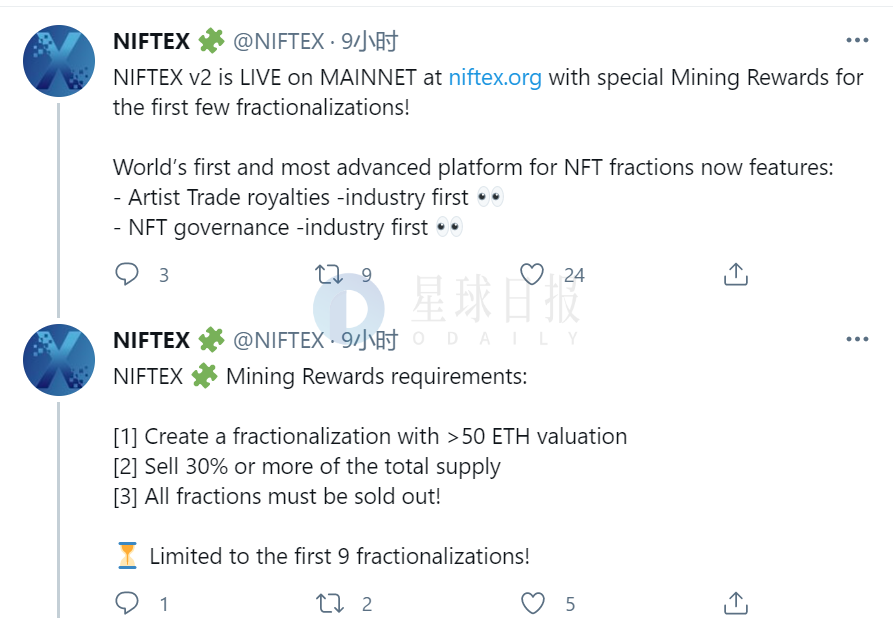Reply to the NIFTEX v2 mainnet tweet
This screenshot has height=618, width=893.
click(x=126, y=274)
